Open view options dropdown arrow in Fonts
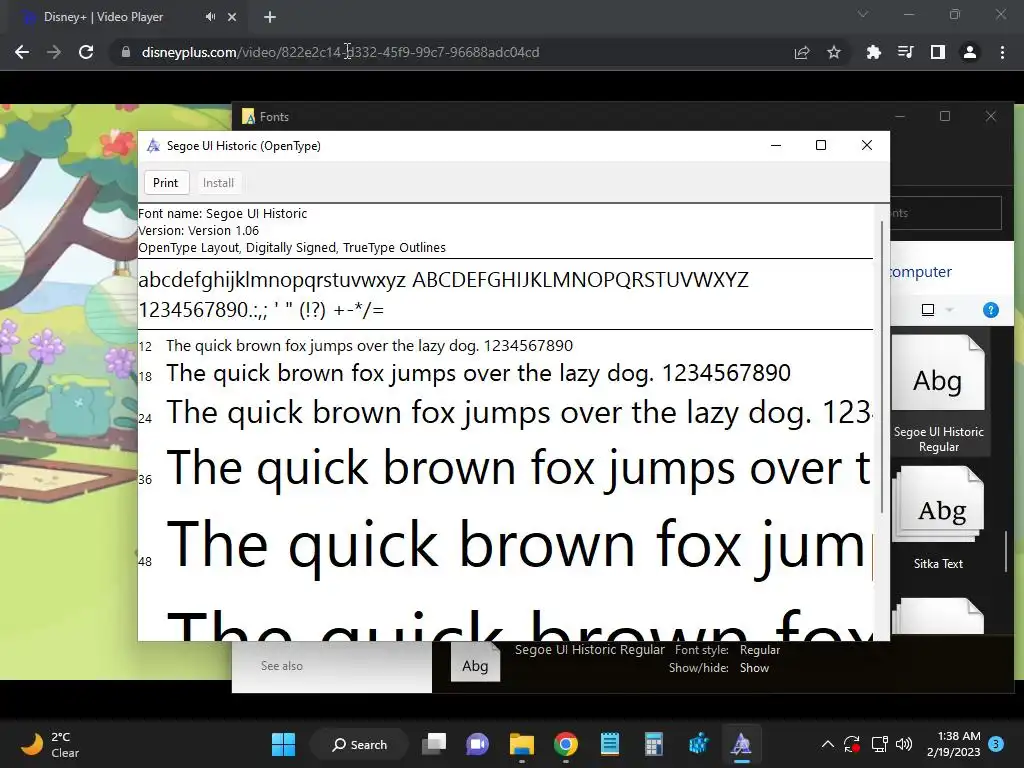Image resolution: width=1024 pixels, height=768 pixels. click(x=950, y=310)
